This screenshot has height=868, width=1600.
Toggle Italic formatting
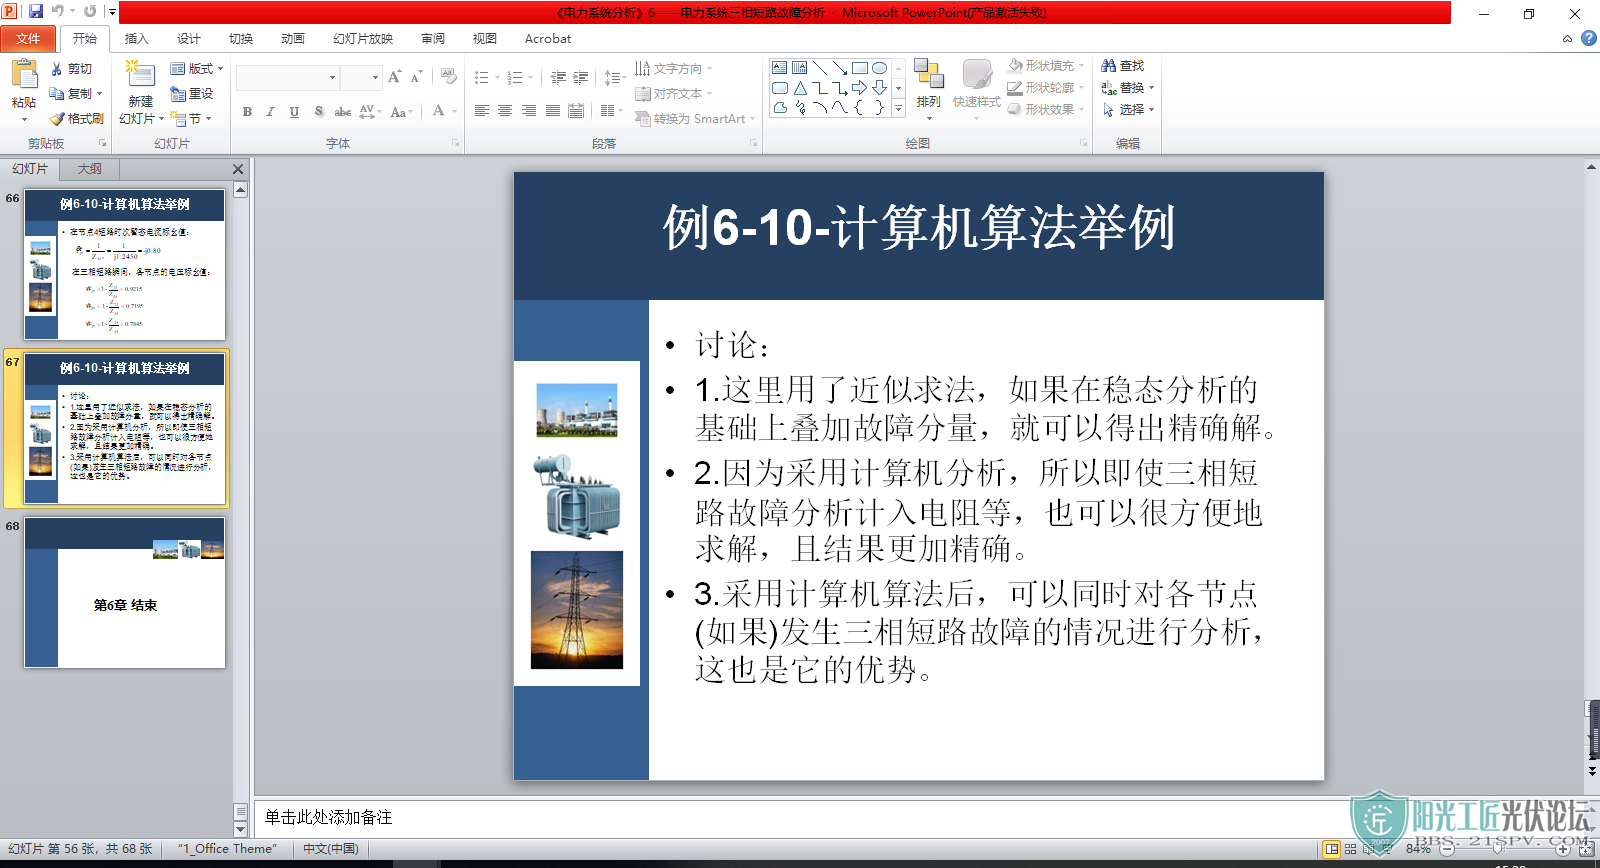pos(270,111)
